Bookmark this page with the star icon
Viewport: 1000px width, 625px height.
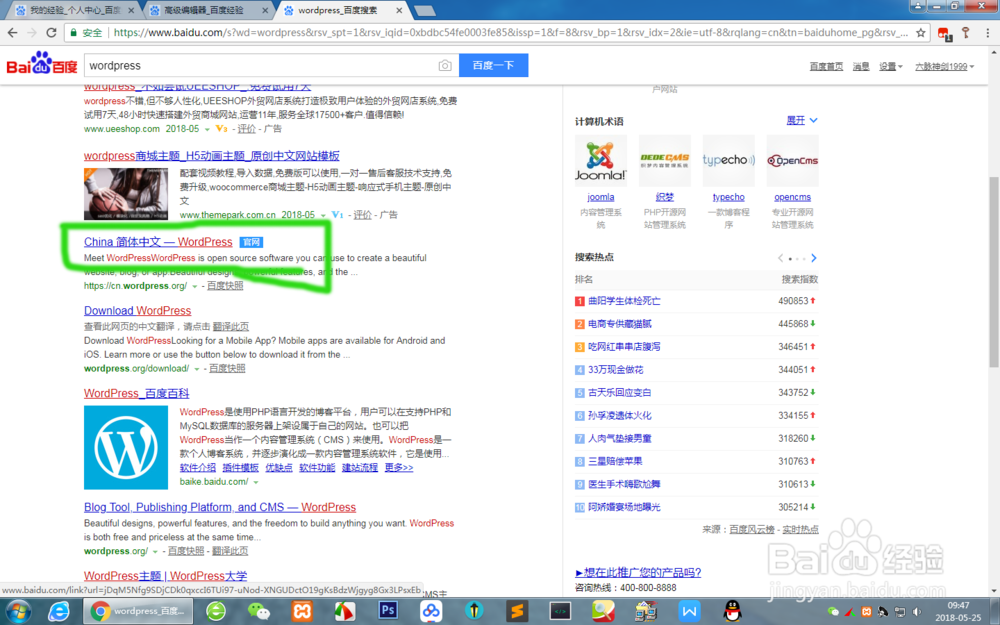tap(920, 33)
